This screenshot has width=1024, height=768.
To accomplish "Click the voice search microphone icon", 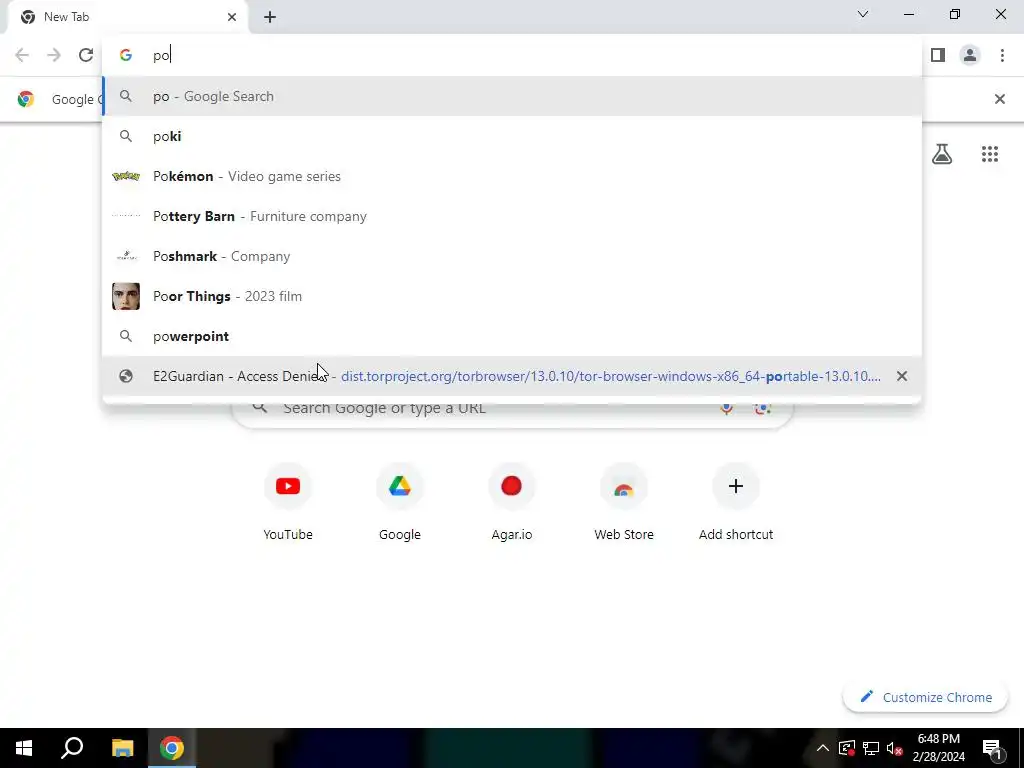I will click(x=726, y=408).
